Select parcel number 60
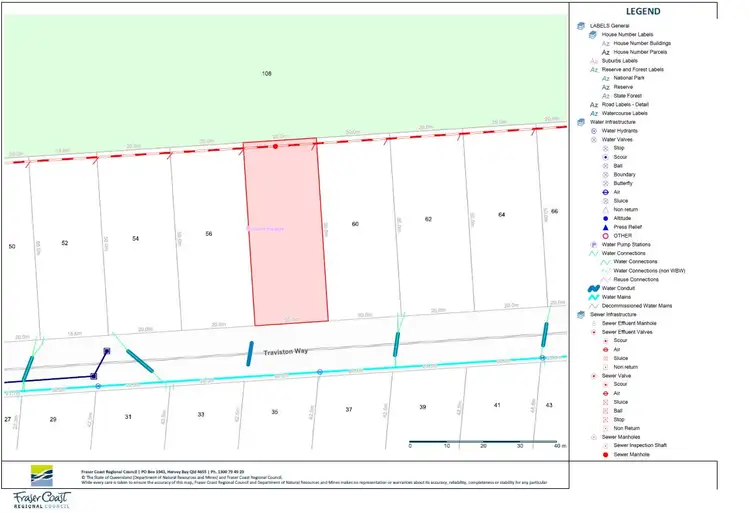 355,224
